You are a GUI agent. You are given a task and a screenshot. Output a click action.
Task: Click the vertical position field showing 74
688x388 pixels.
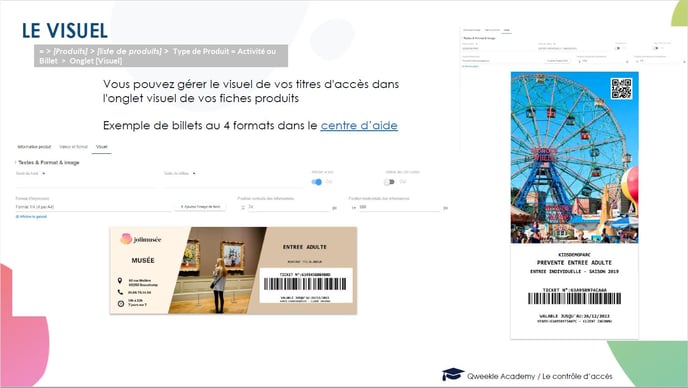(289, 207)
